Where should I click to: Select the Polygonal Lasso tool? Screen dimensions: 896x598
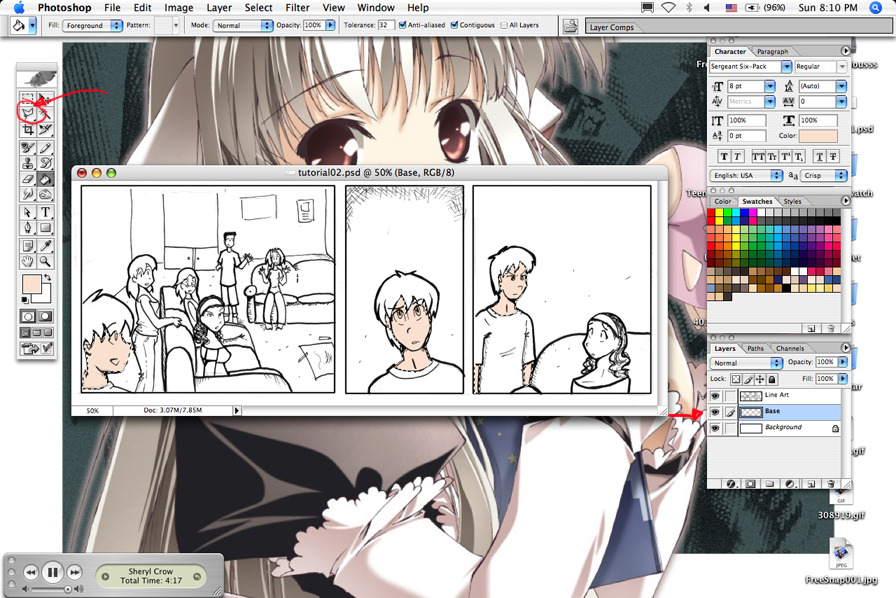27,113
